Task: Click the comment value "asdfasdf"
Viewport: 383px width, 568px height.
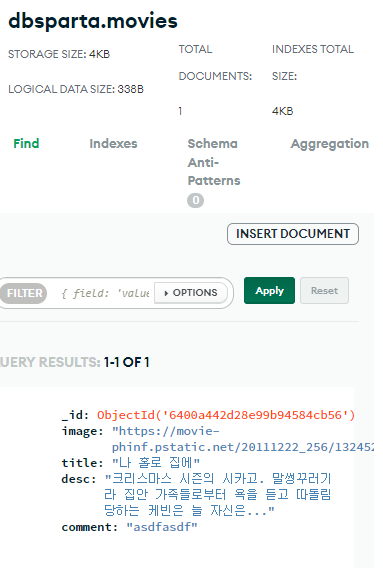Action: tap(162, 527)
